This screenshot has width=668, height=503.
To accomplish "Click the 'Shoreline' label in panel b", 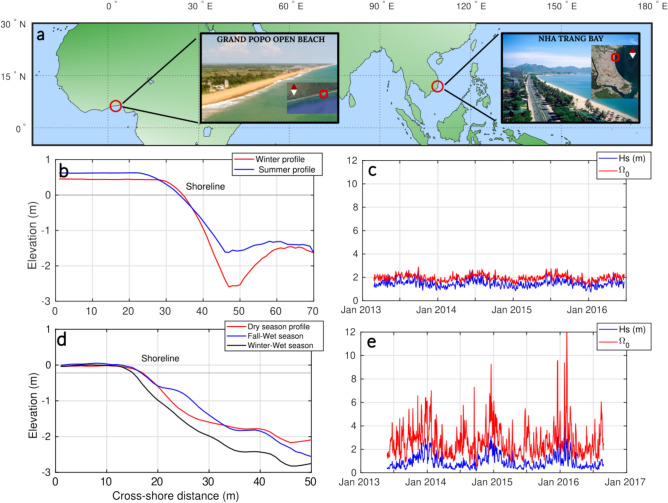I will pyautogui.click(x=205, y=187).
